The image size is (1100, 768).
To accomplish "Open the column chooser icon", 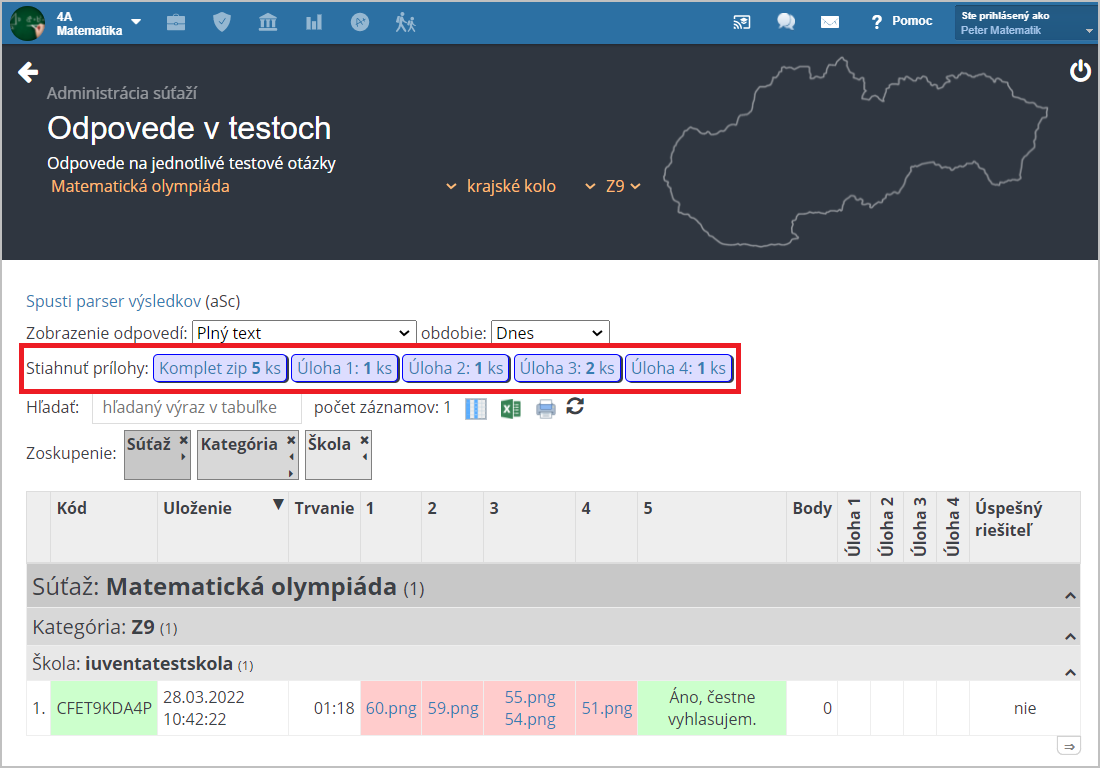I will click(x=476, y=408).
